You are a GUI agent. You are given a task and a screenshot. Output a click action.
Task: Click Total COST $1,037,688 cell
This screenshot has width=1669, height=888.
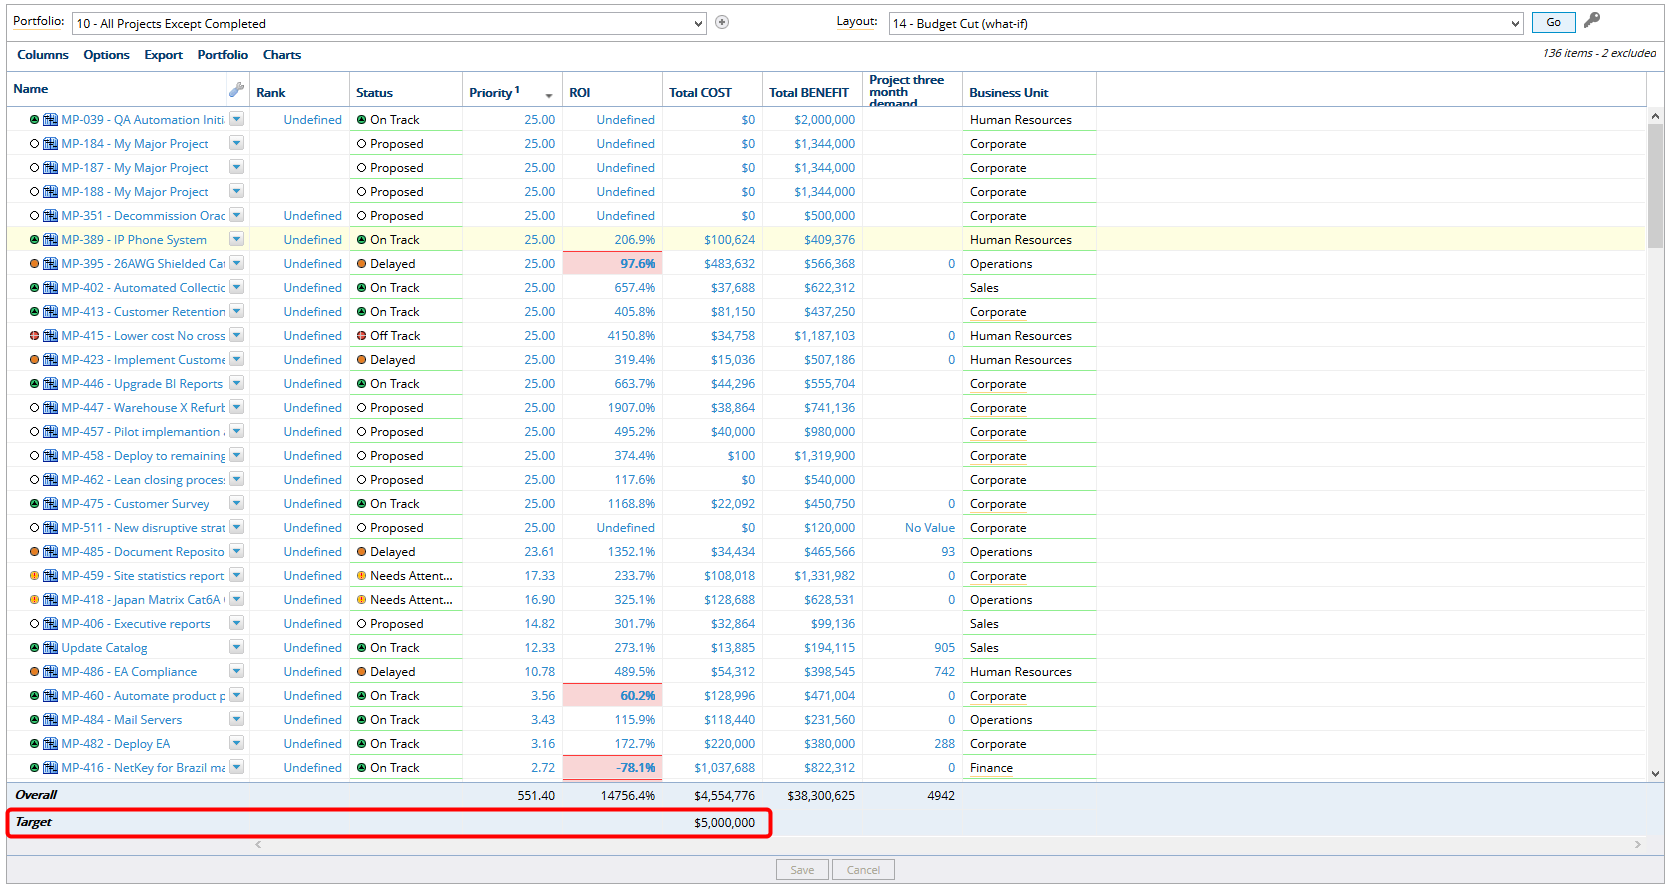coord(712,768)
